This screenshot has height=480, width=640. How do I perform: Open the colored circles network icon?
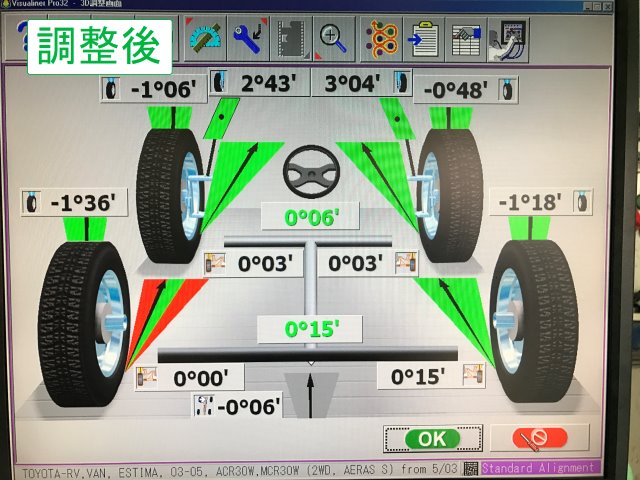pos(380,37)
